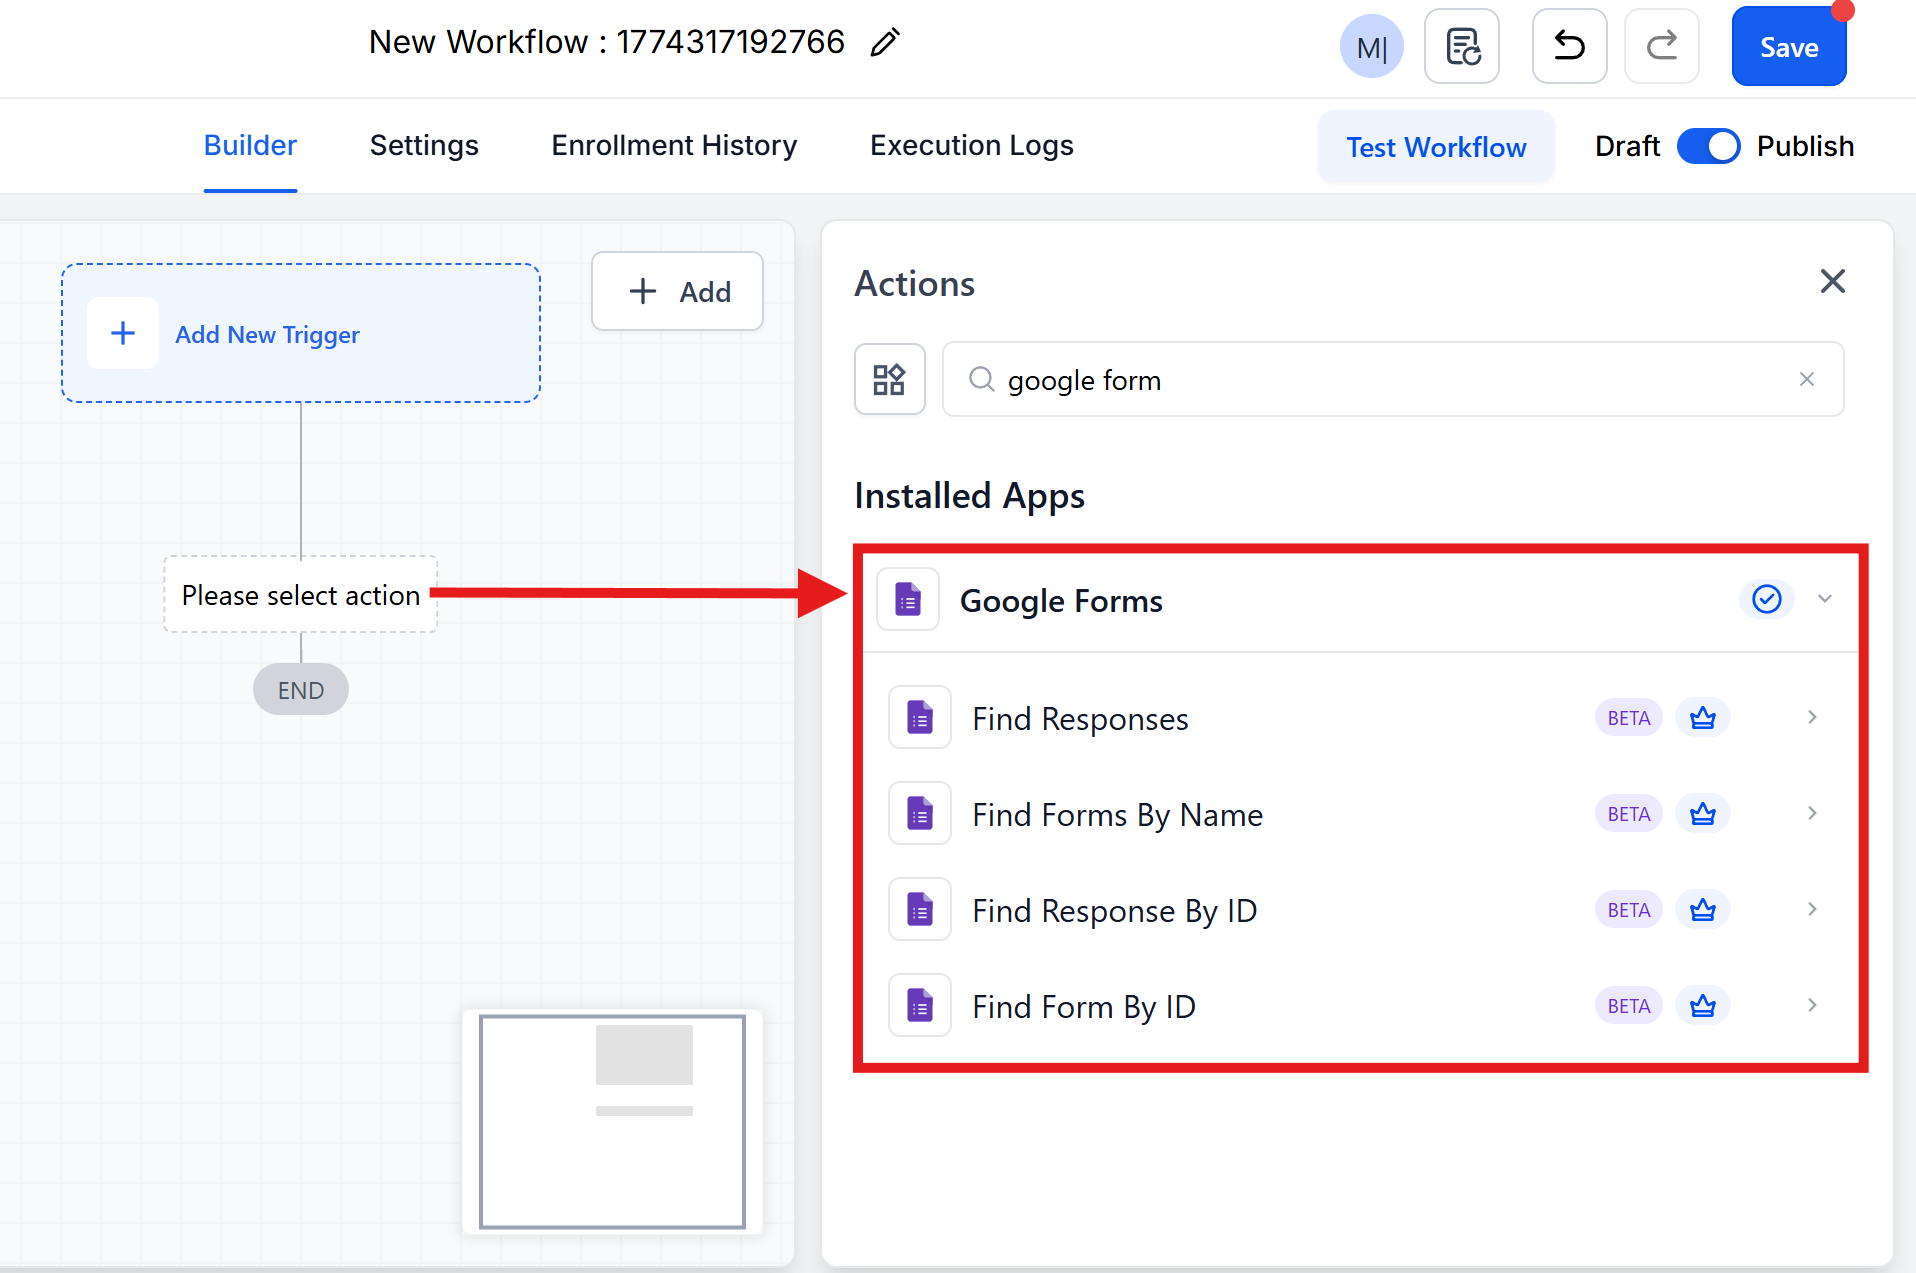
Task: Click the Find Responses action icon
Action: click(x=920, y=718)
